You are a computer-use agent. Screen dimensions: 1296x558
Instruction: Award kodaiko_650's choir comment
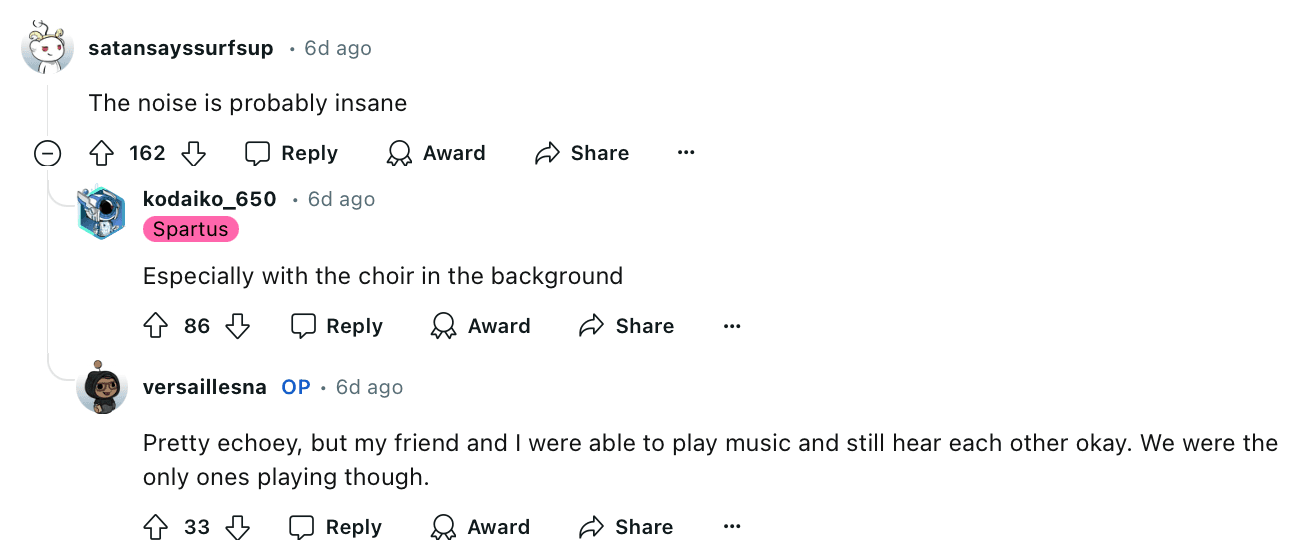tap(480, 326)
